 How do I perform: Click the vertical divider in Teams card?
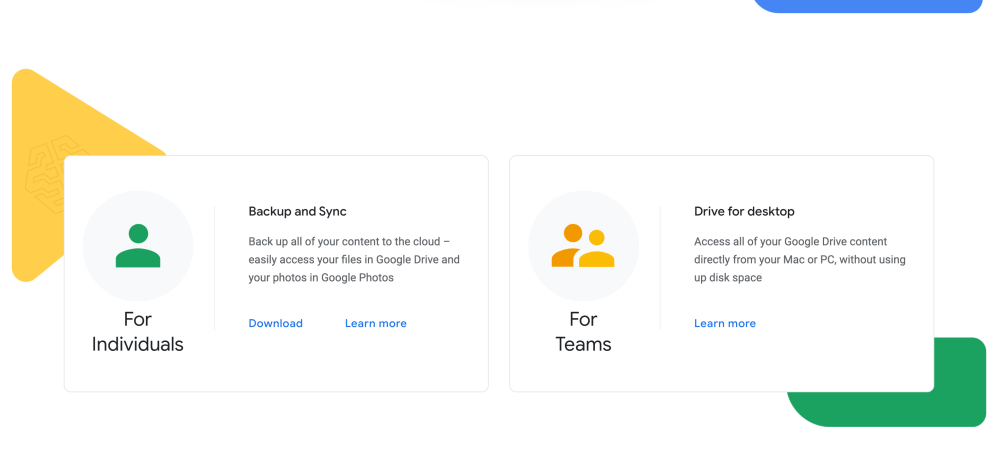tap(660, 268)
